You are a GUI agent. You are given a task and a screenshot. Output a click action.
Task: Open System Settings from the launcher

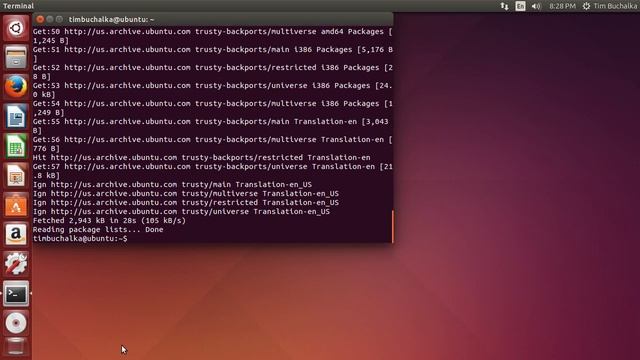pyautogui.click(x=16, y=264)
